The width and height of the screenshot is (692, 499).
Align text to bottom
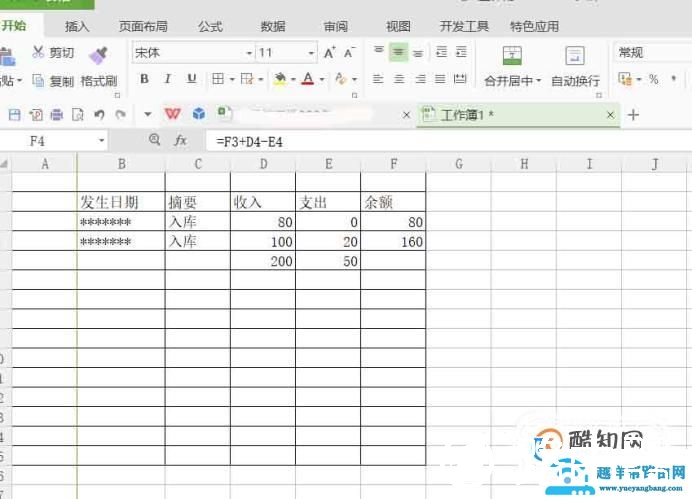pos(418,53)
